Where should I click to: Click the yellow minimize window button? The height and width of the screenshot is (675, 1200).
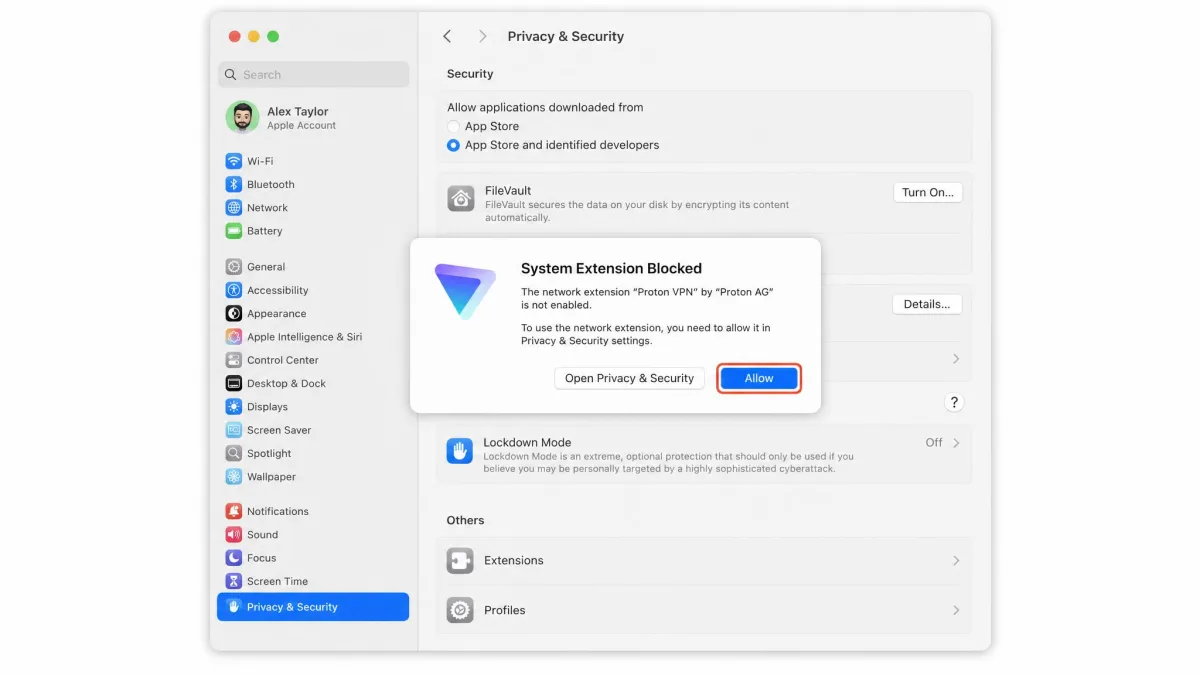point(254,37)
